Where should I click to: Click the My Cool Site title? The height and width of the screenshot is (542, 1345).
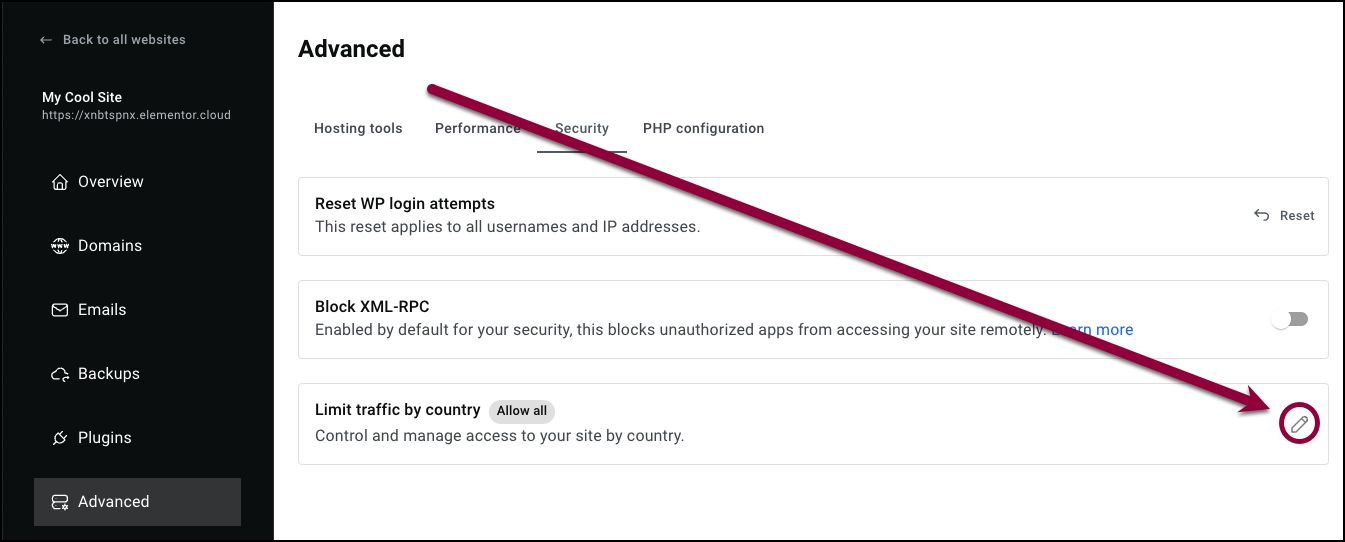click(82, 97)
